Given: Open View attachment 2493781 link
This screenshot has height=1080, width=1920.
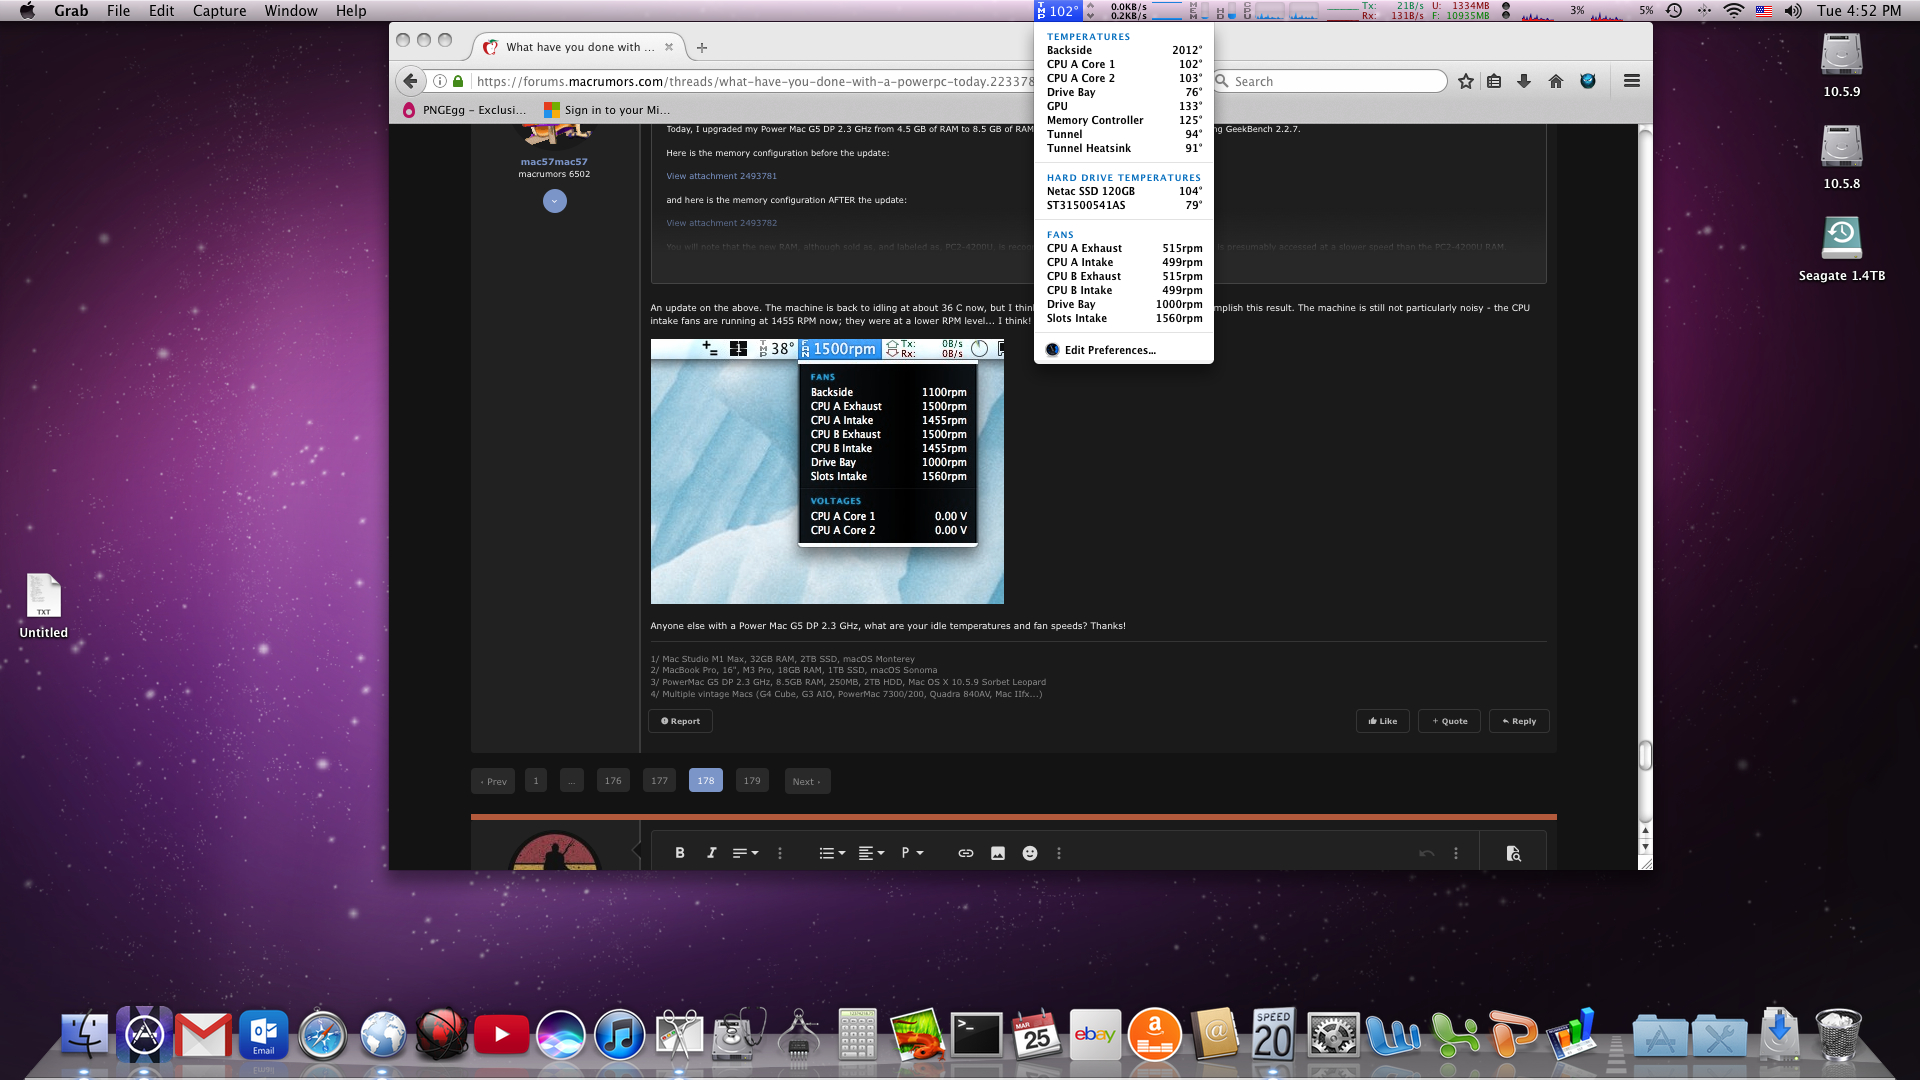Looking at the screenshot, I should point(721,176).
